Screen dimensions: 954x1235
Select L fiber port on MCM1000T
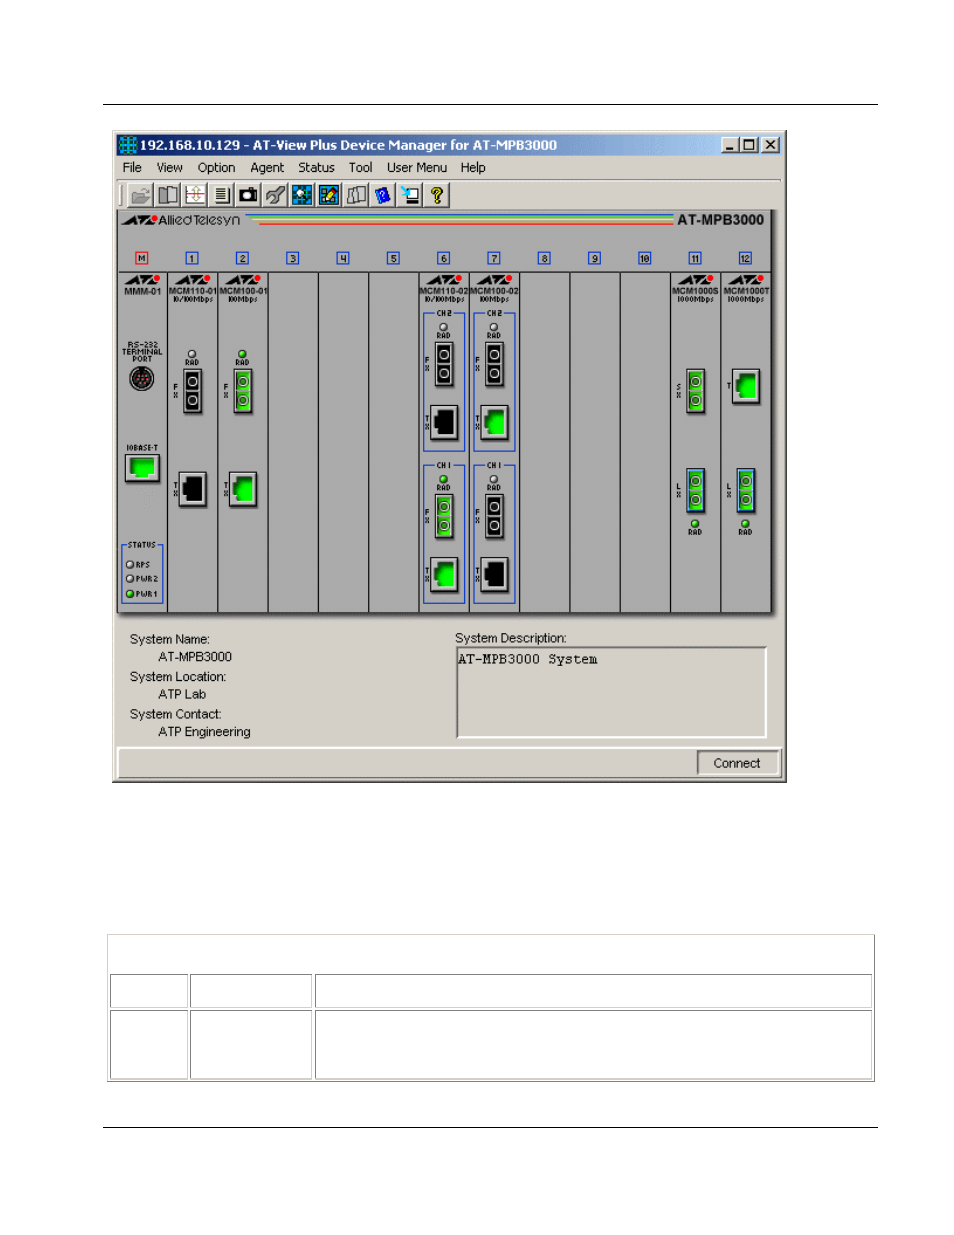click(746, 490)
